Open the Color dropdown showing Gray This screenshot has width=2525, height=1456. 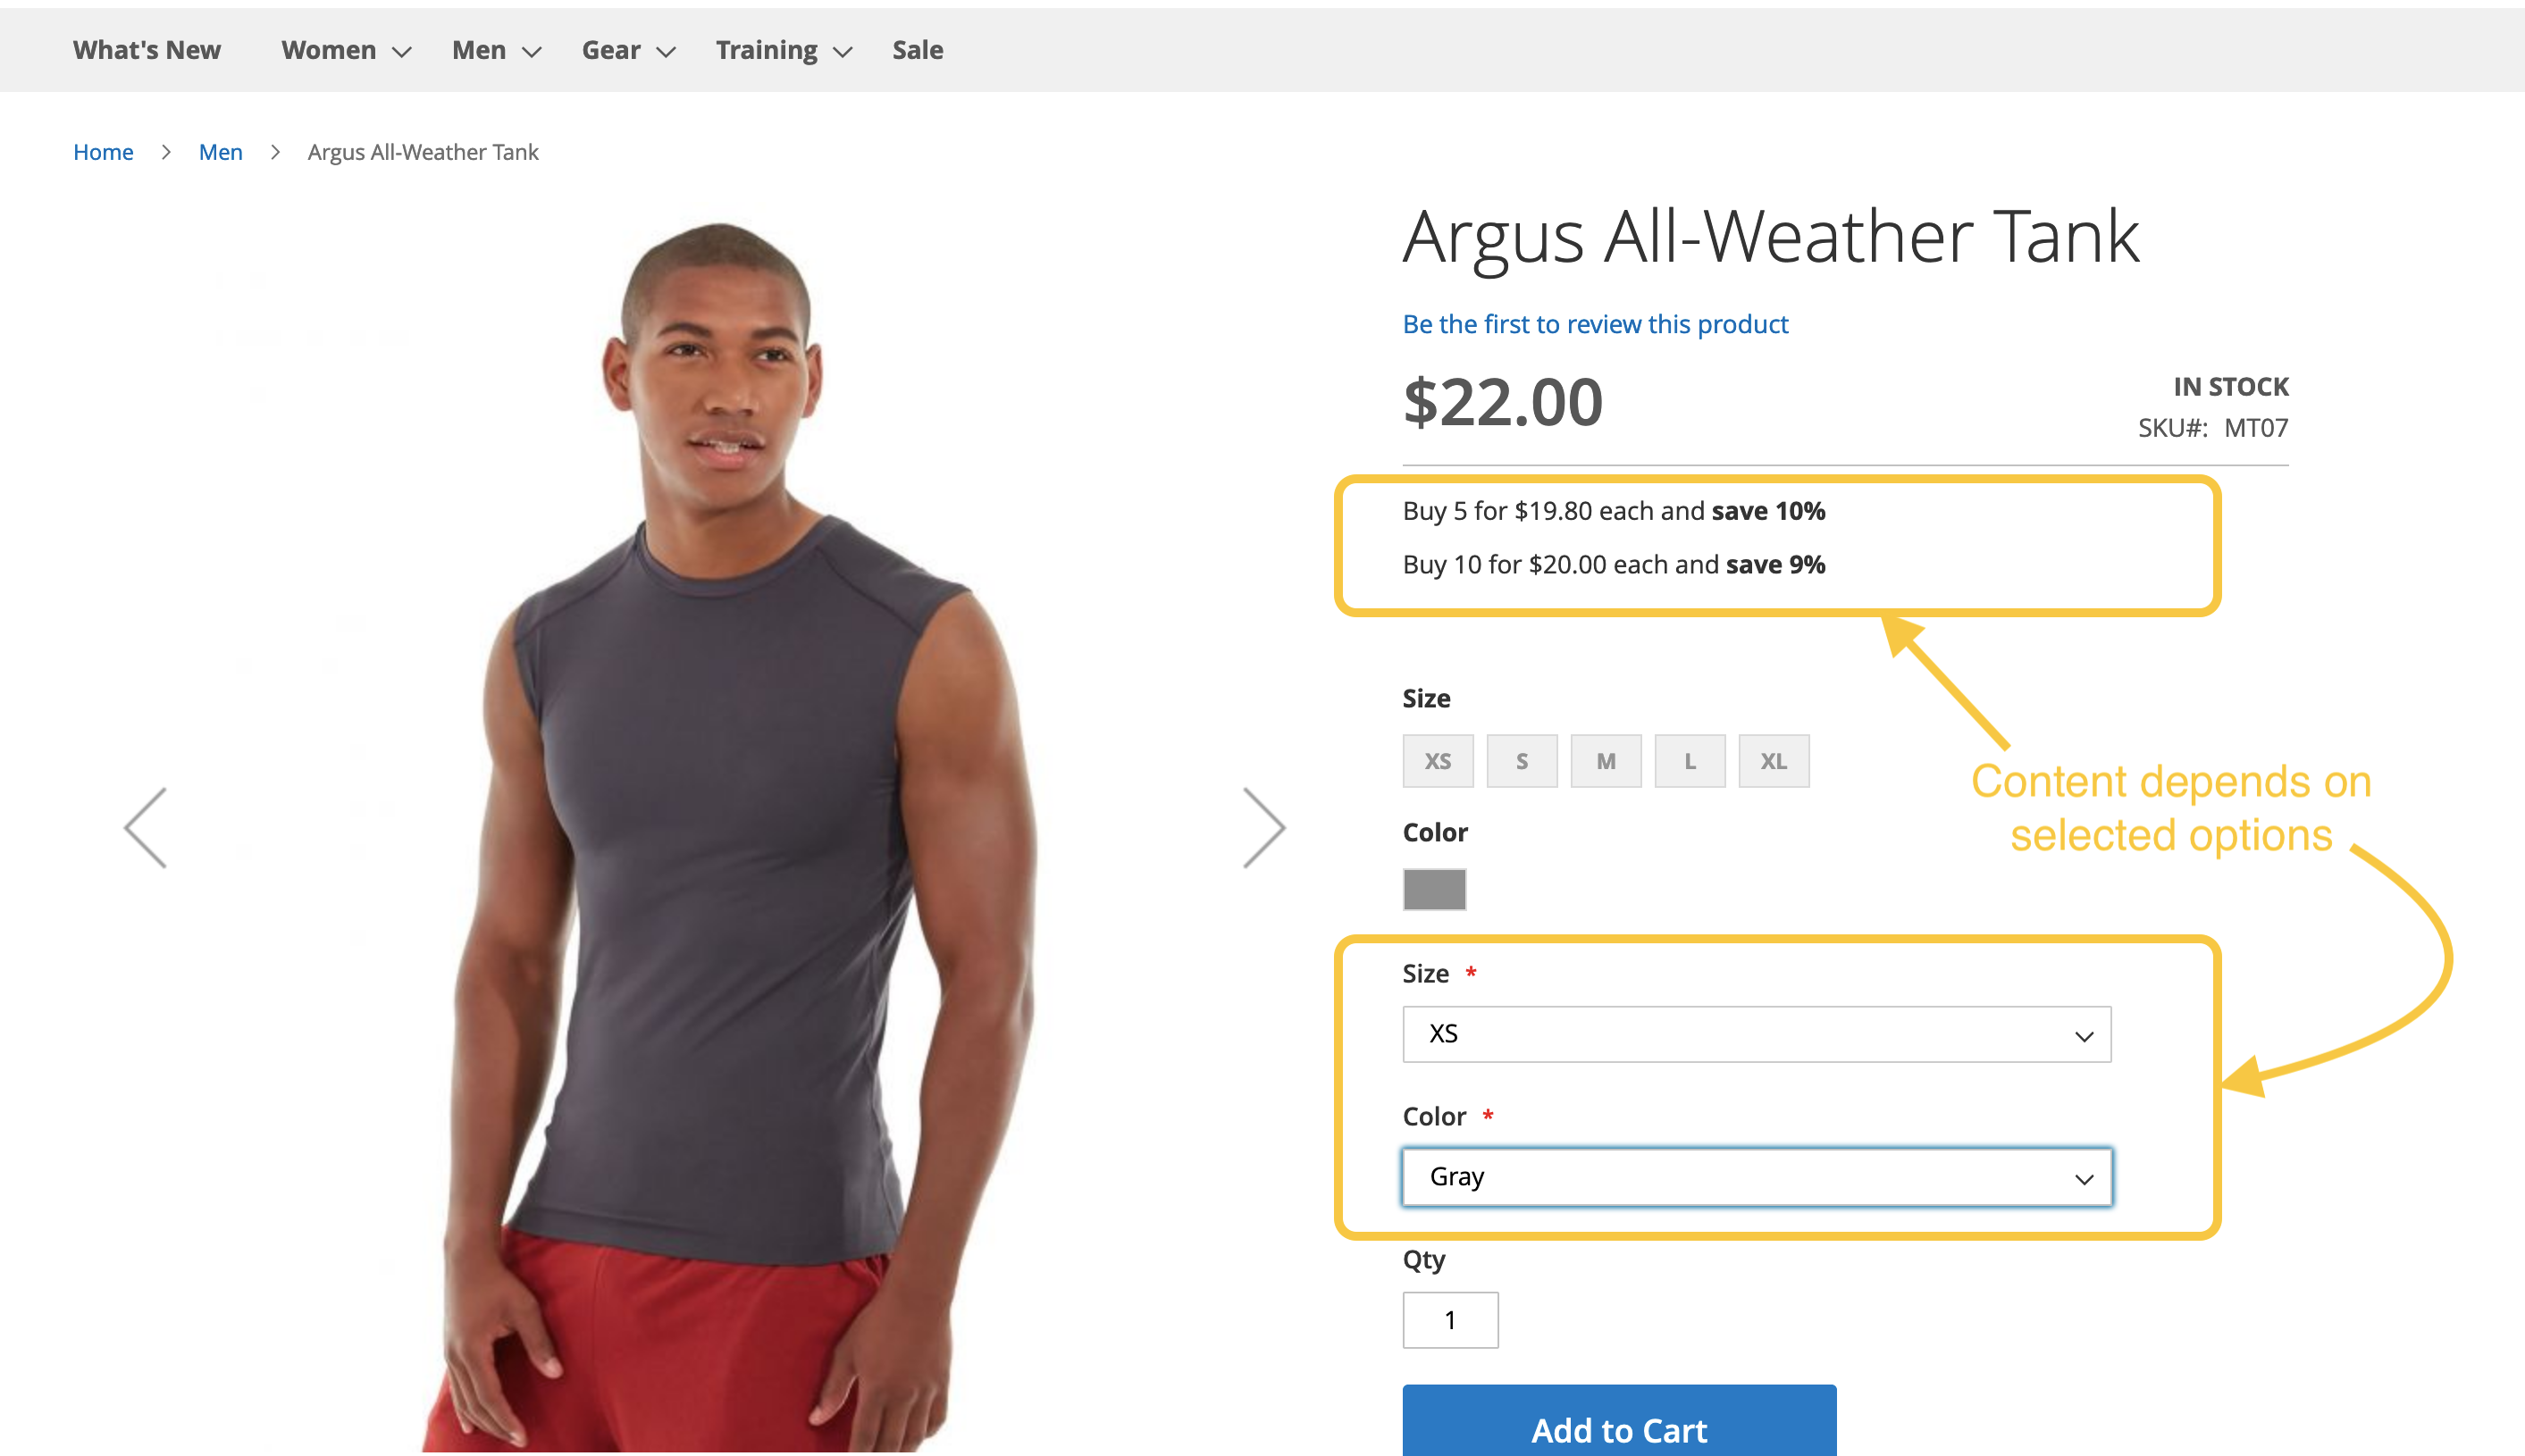[1756, 1177]
